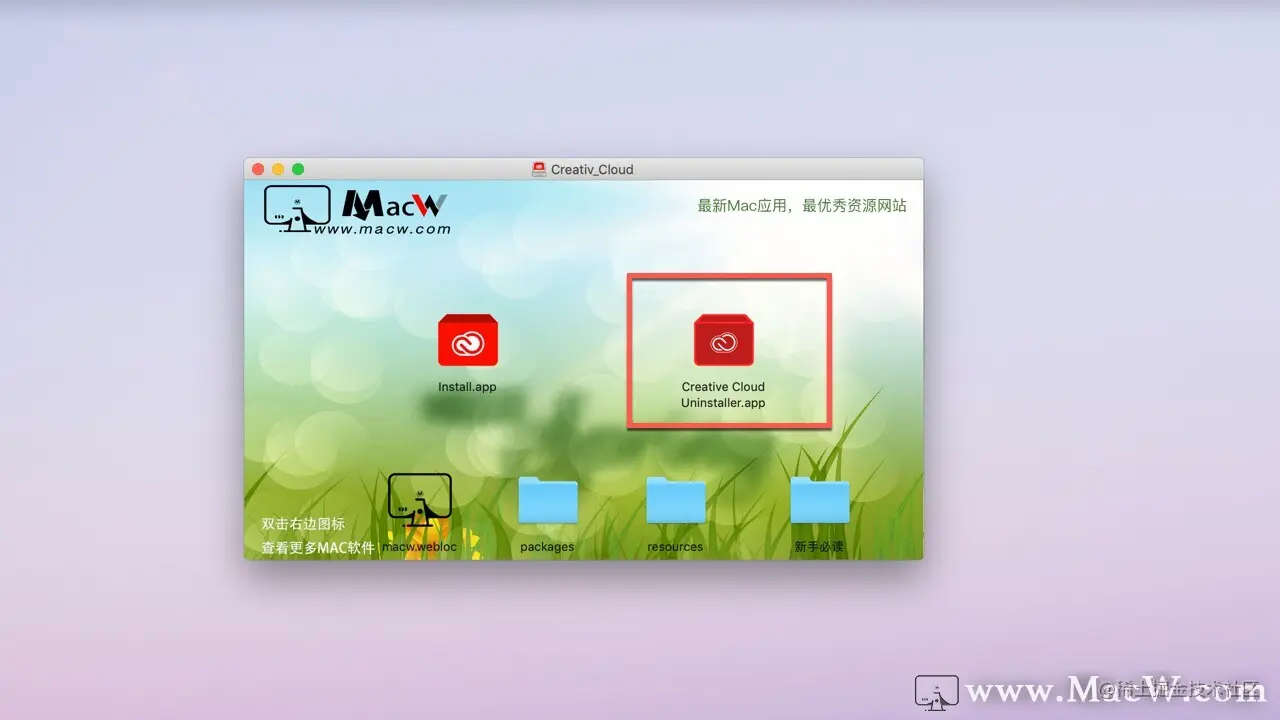Click the Install.app file name label
Image resolution: width=1280 pixels, height=720 pixels.
[x=467, y=387]
